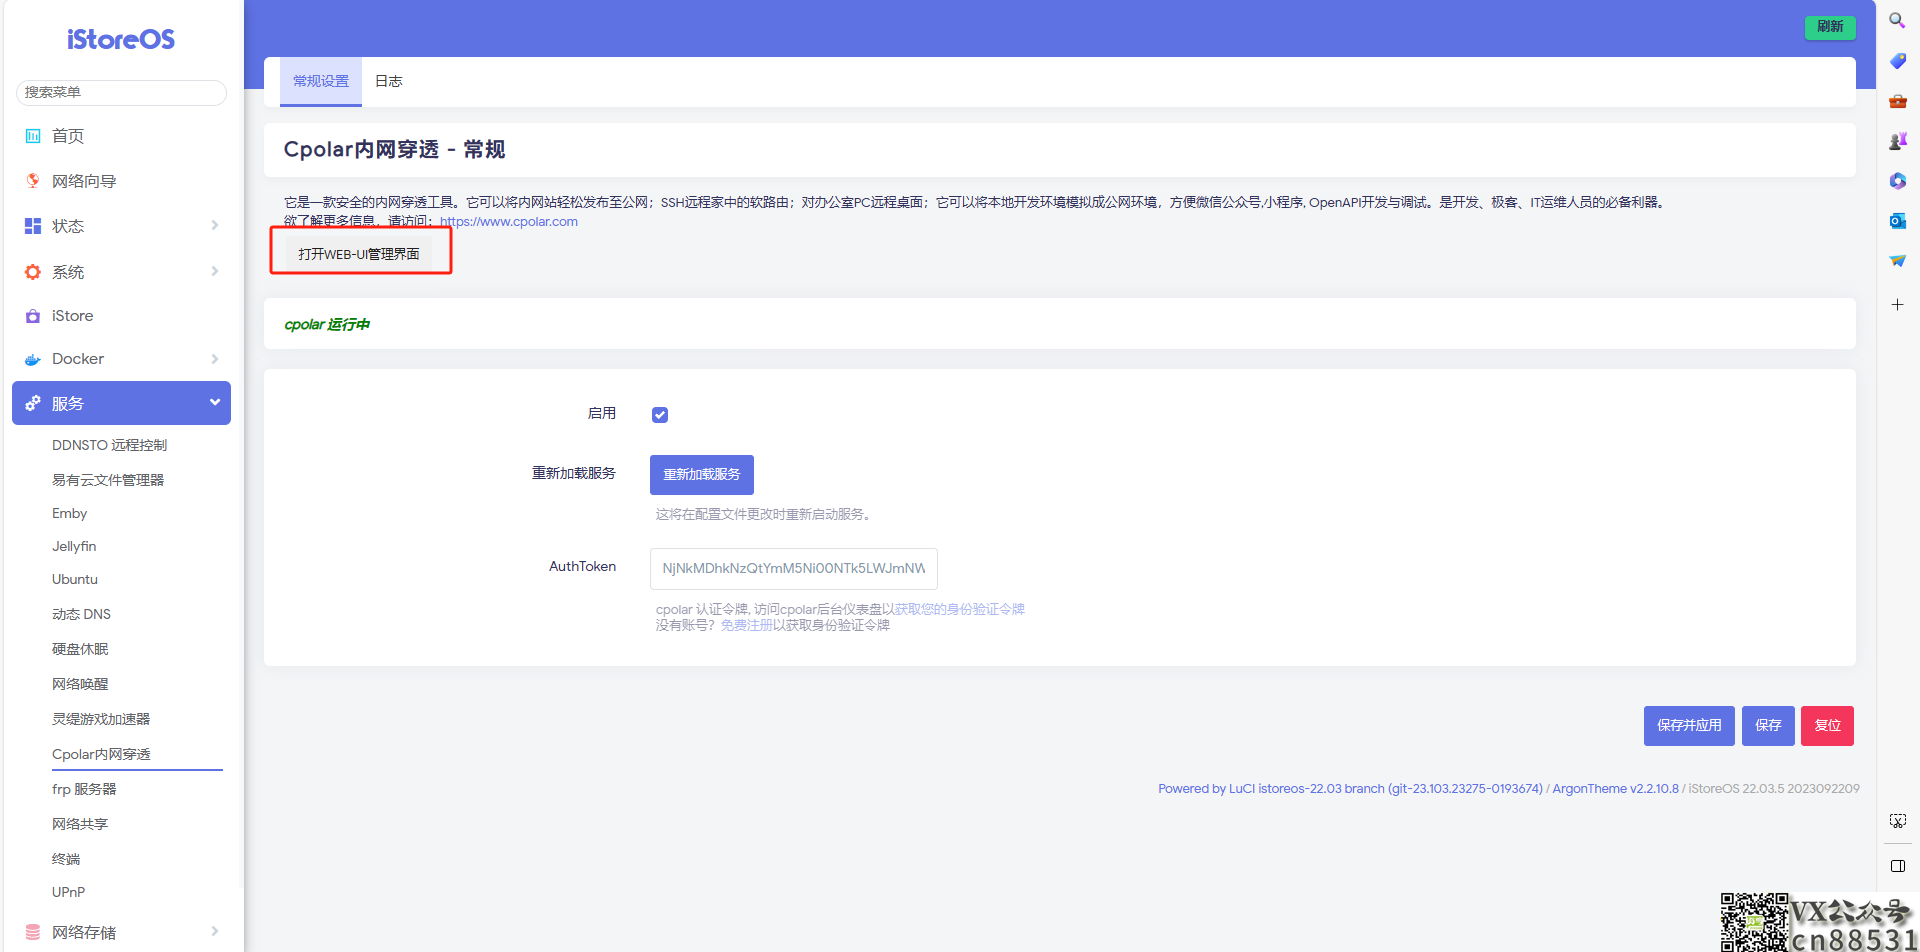Expand the 状态 menu chevron
The height and width of the screenshot is (952, 1920).
[x=215, y=226]
